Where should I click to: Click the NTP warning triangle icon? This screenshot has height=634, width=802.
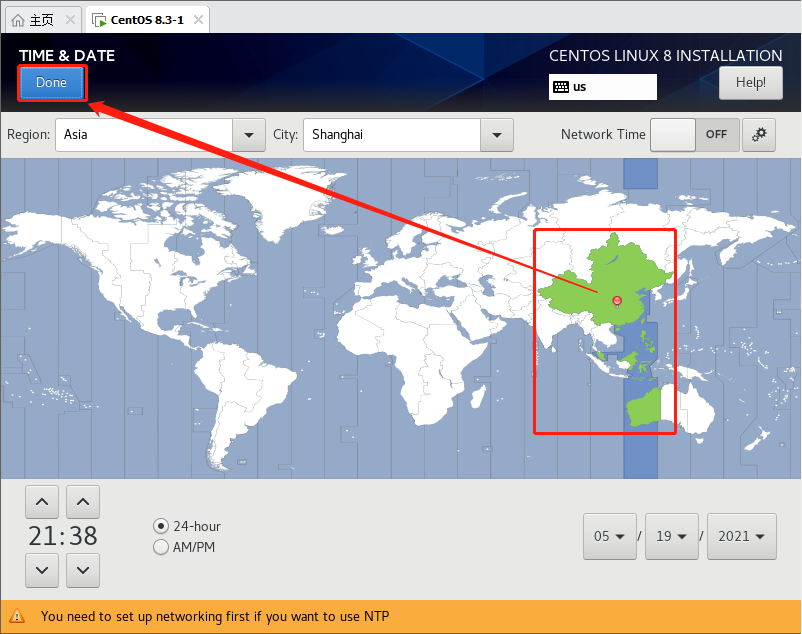coord(17,616)
